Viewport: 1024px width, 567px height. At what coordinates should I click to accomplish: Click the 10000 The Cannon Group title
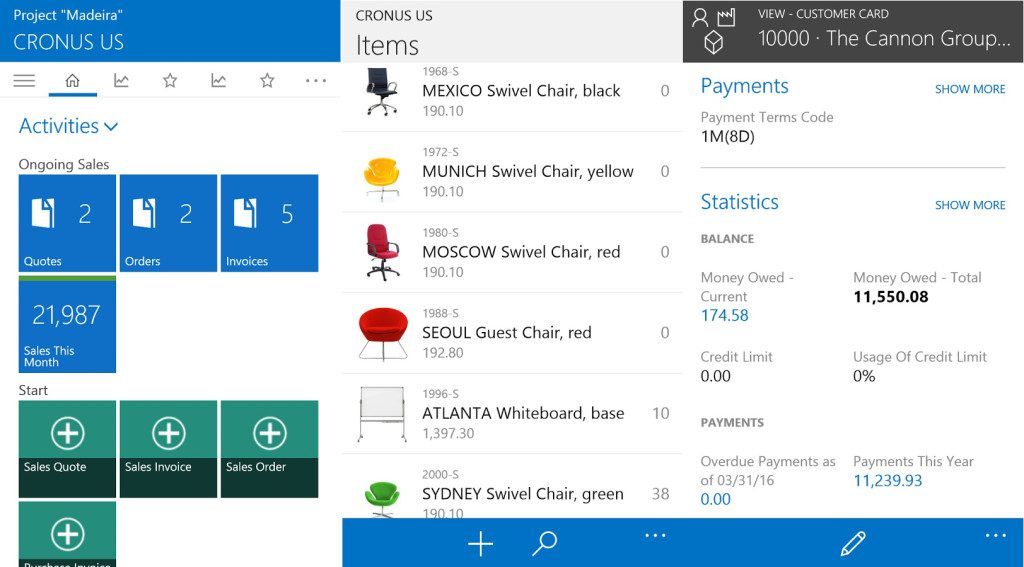(x=884, y=39)
